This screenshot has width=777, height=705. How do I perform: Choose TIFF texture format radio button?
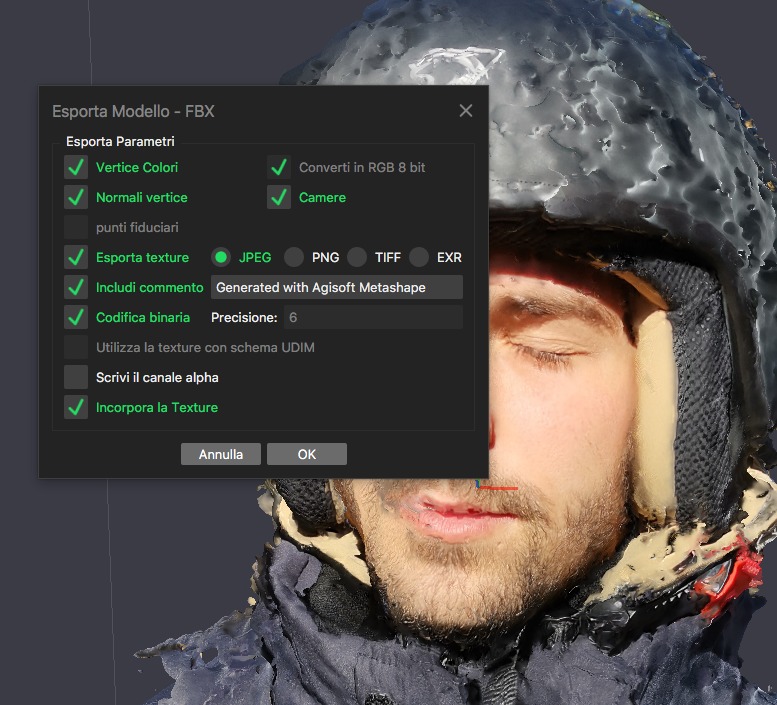357,257
